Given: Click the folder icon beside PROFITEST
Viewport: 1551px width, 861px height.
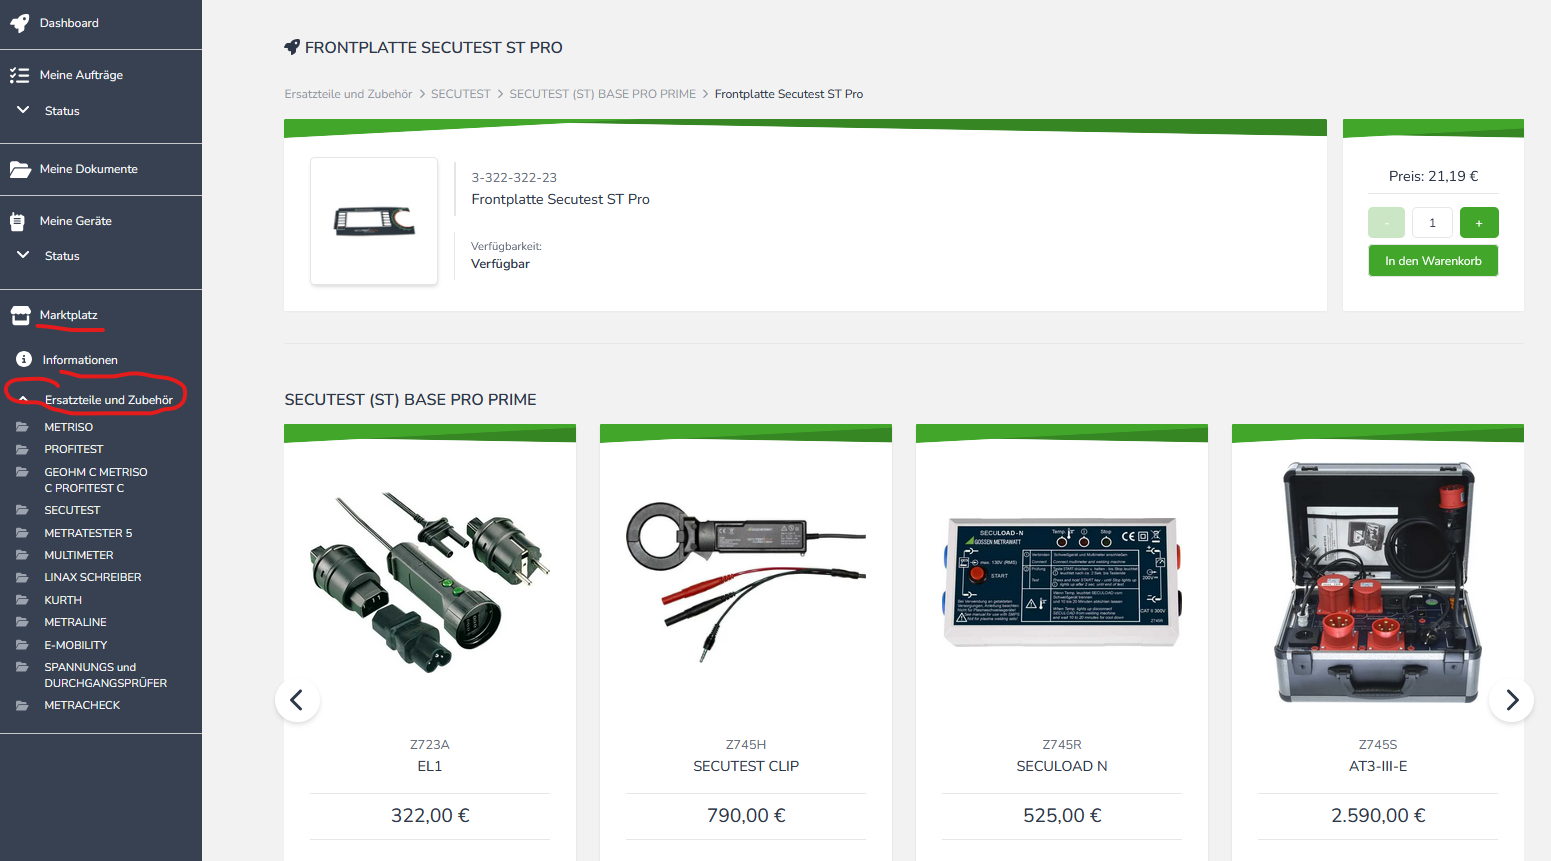Looking at the screenshot, I should [x=22, y=449].
